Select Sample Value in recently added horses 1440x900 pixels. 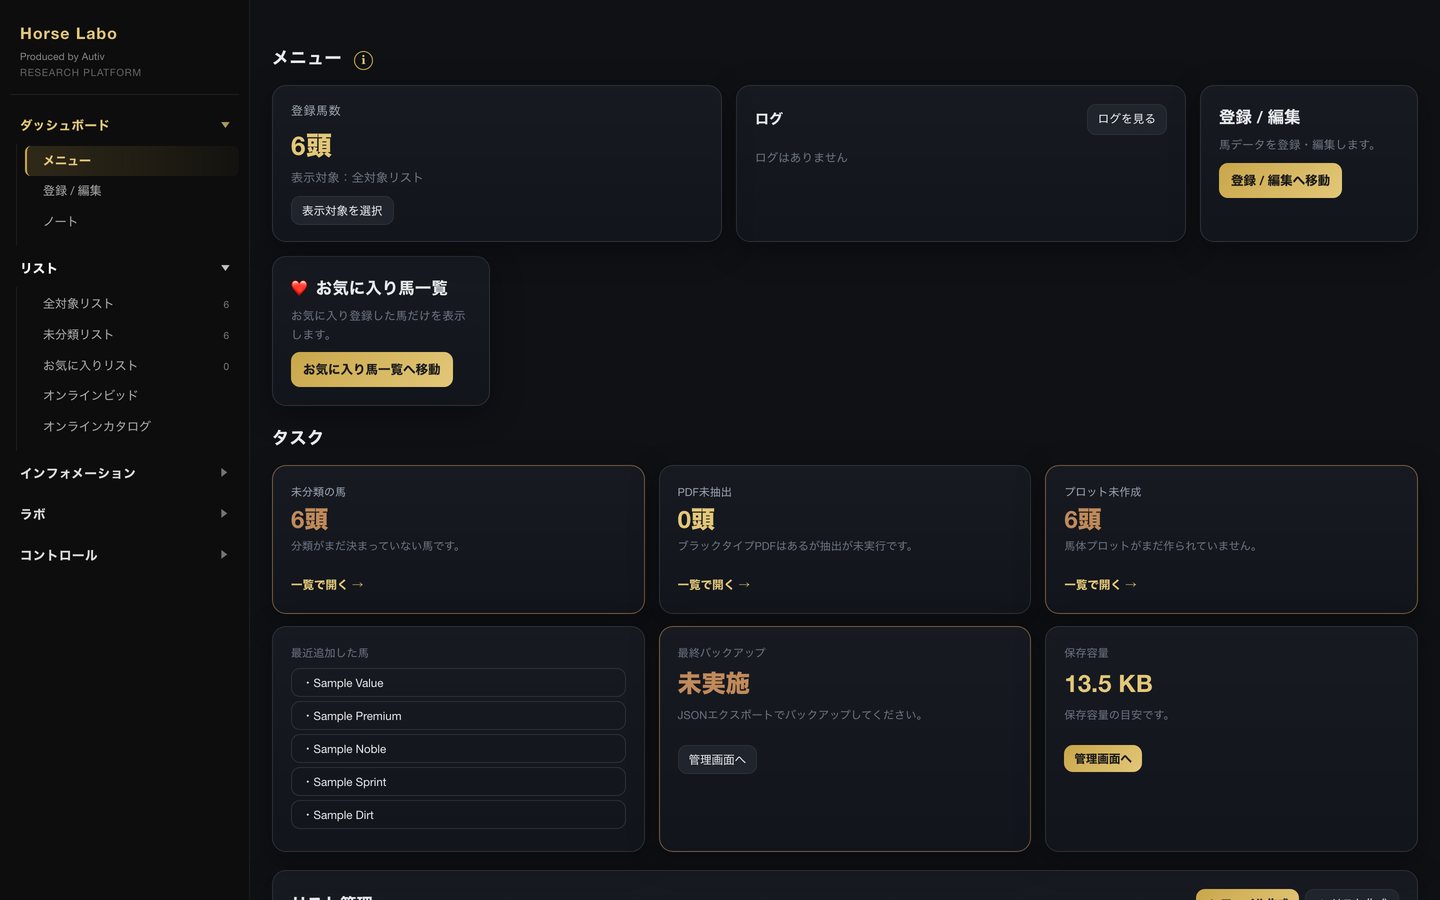coord(458,683)
